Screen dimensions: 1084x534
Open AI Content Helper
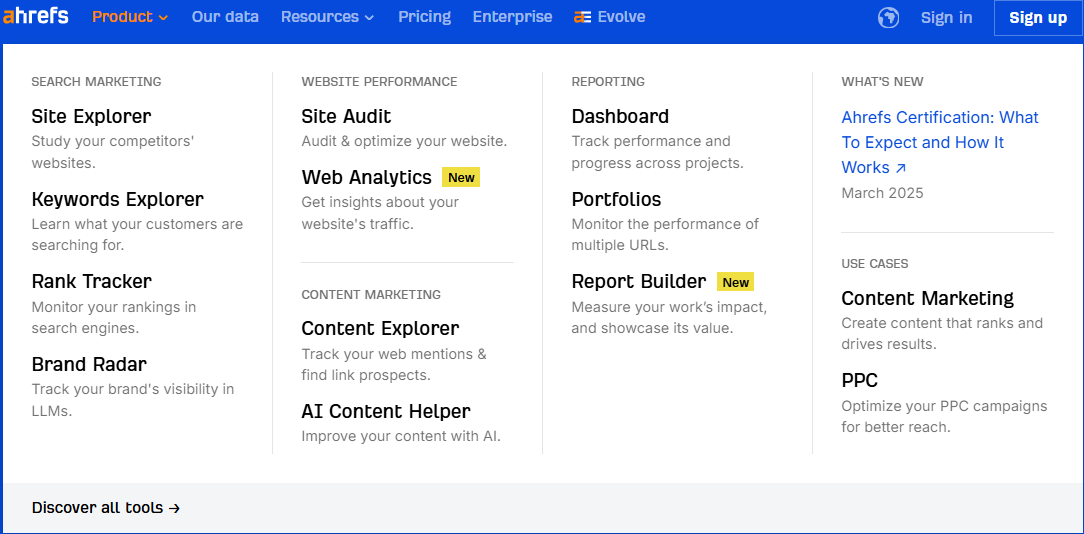tap(386, 411)
